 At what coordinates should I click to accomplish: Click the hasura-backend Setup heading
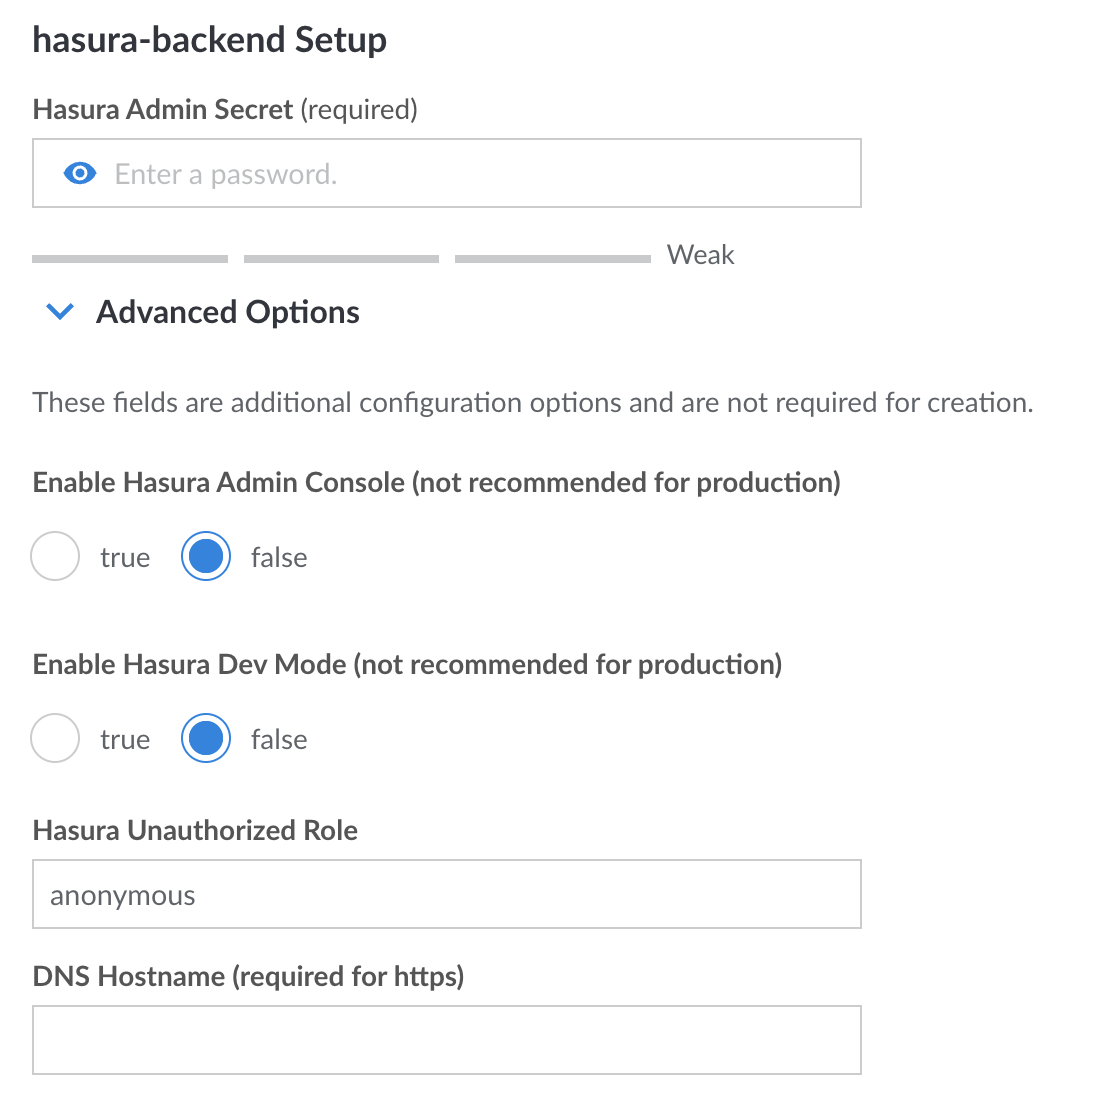click(x=209, y=40)
